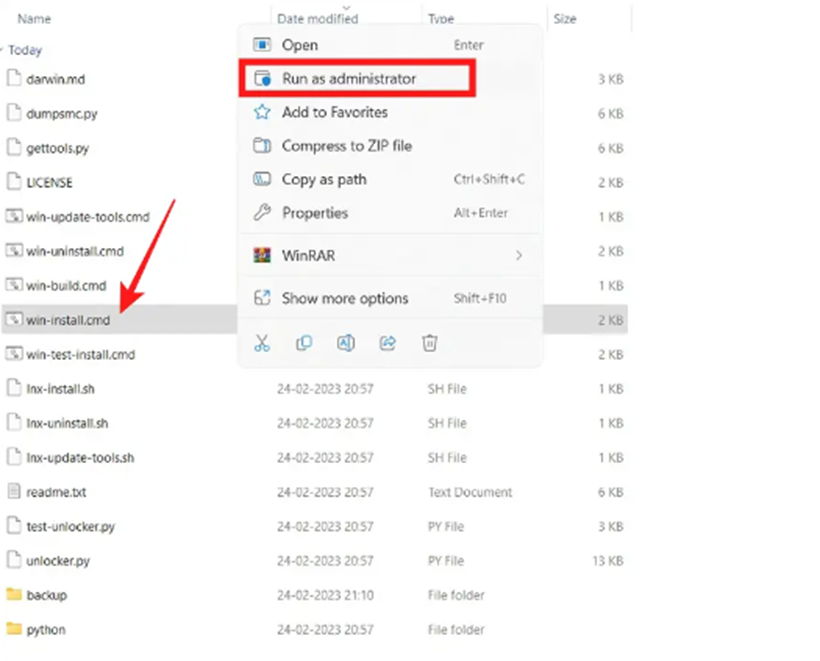Click the win-test-install.cmd file icon
820x661 pixels.
coord(14,354)
